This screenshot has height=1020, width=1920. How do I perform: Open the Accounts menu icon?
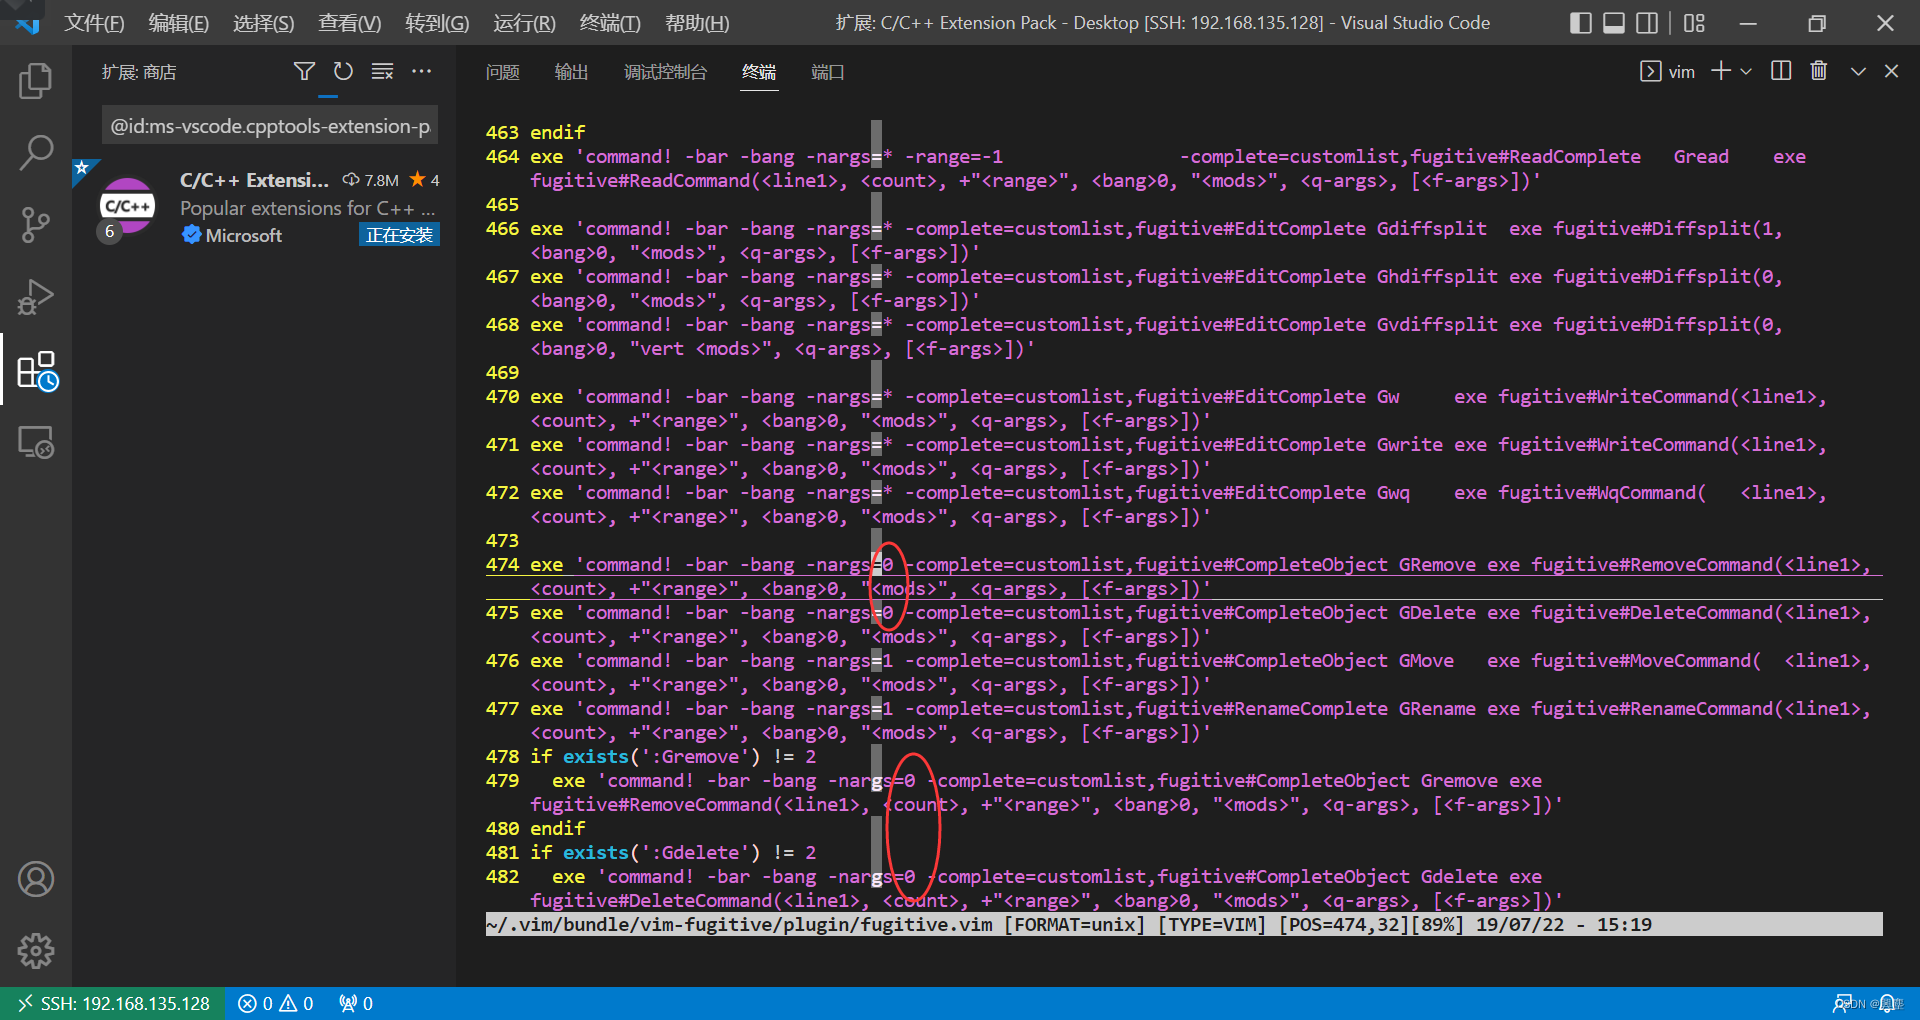(x=36, y=879)
